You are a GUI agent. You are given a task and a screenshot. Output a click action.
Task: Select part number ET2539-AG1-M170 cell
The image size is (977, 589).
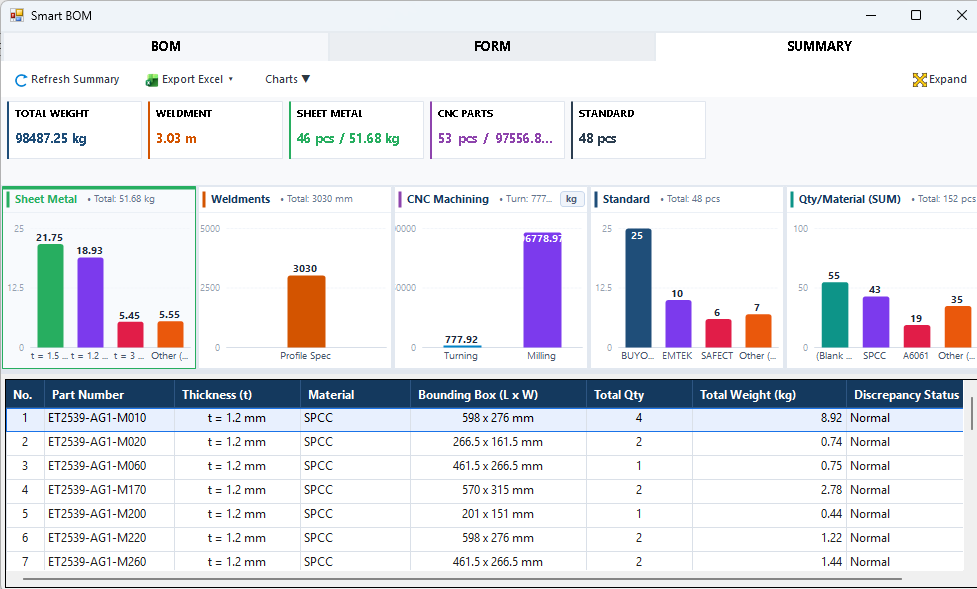tap(110, 490)
